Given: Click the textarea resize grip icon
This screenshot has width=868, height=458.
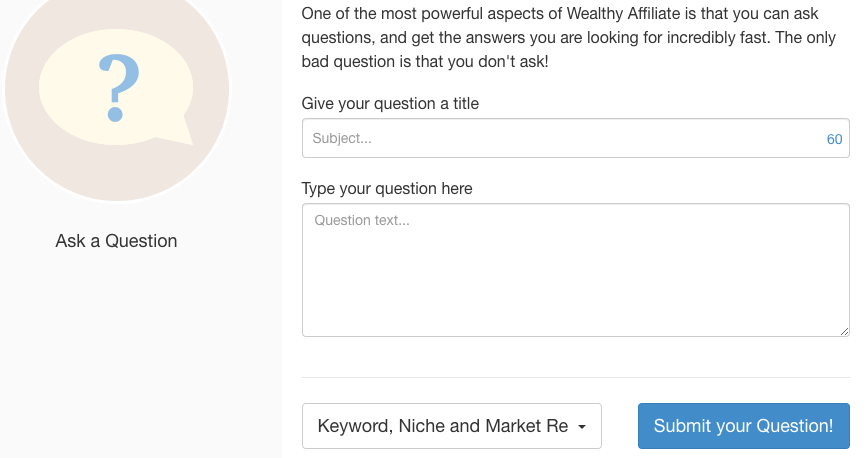Looking at the screenshot, I should 844,331.
